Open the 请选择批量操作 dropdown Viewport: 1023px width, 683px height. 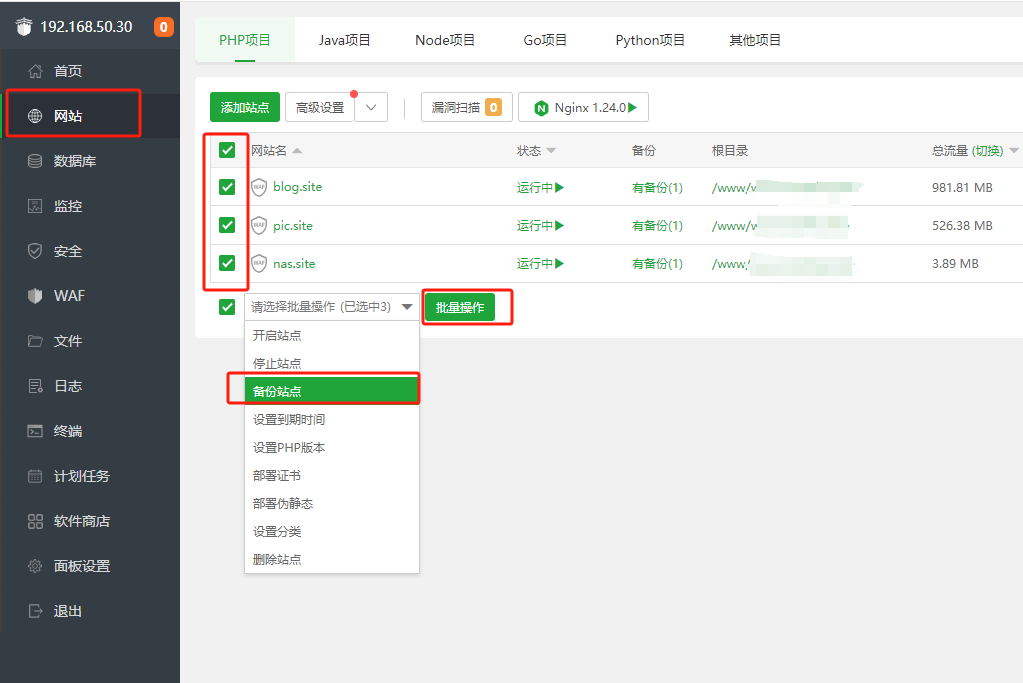pos(332,307)
